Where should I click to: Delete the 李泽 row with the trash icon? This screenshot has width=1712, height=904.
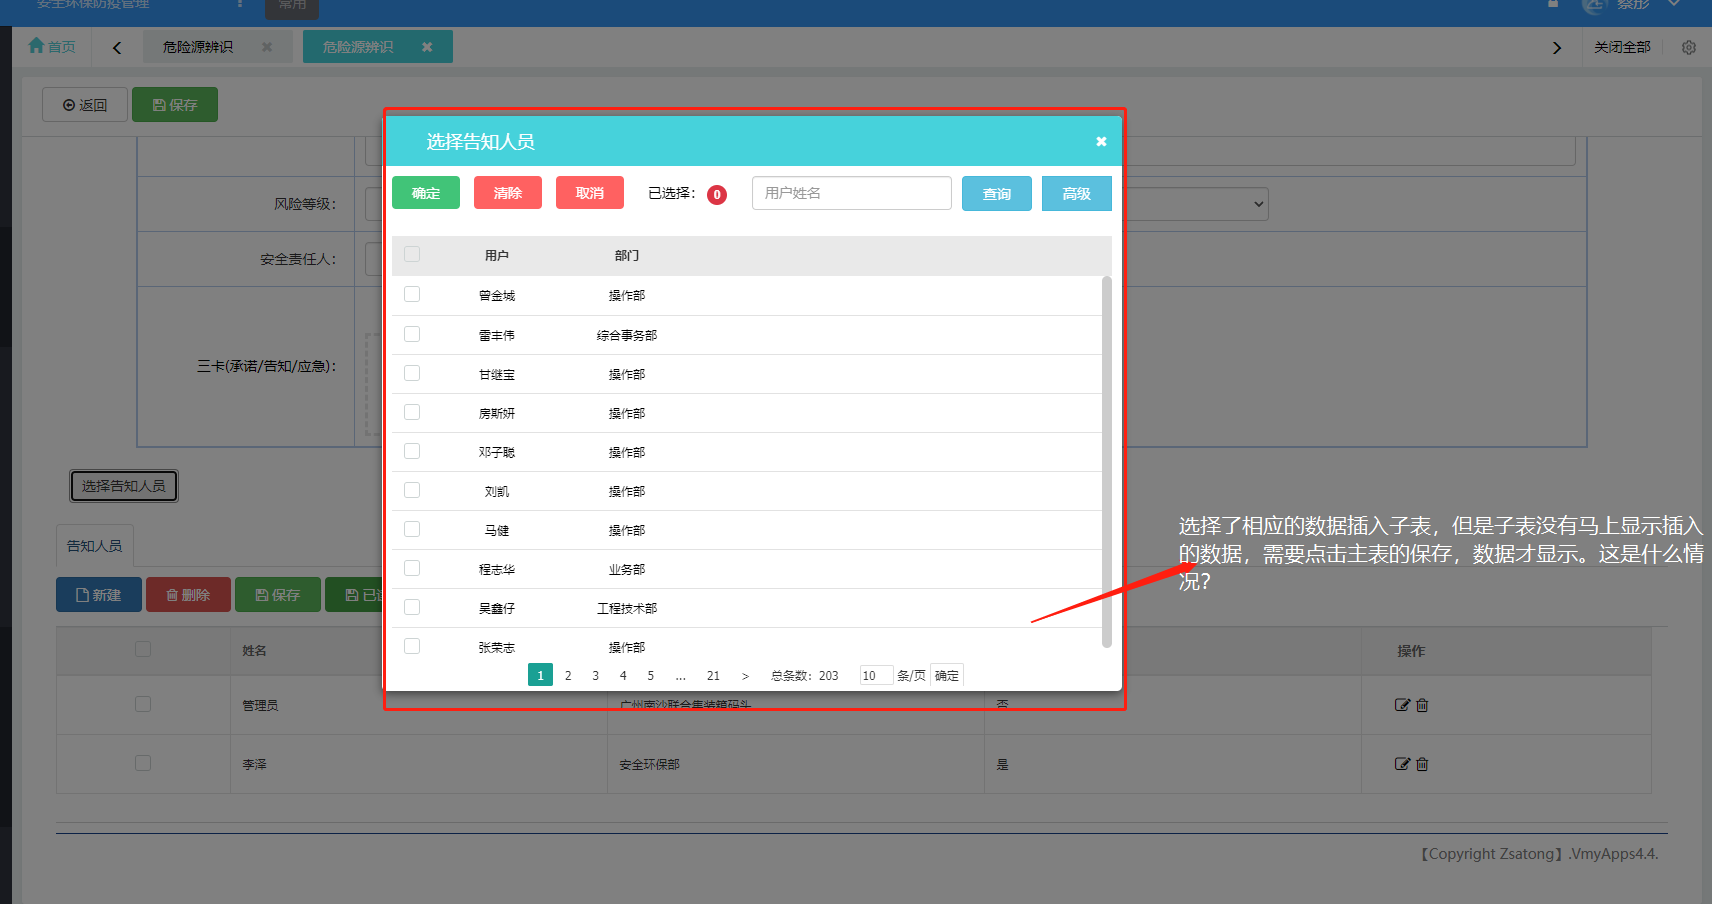coord(1422,764)
